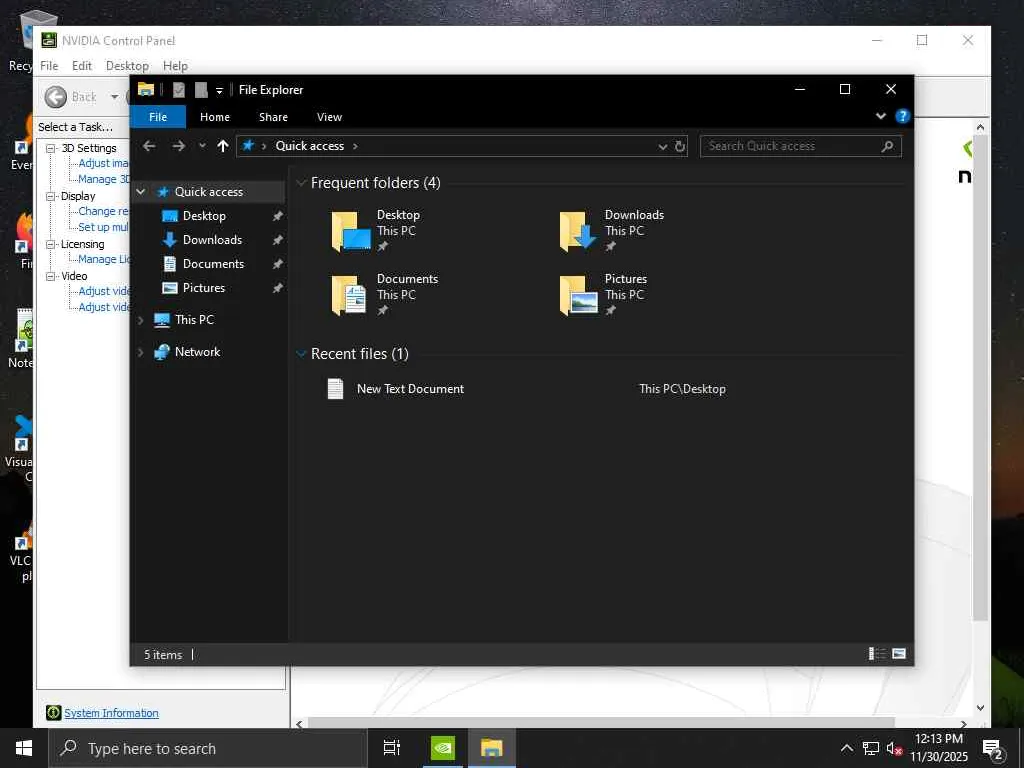Select Documents in the navigation pane
The width and height of the screenshot is (1024, 768).
[214, 264]
